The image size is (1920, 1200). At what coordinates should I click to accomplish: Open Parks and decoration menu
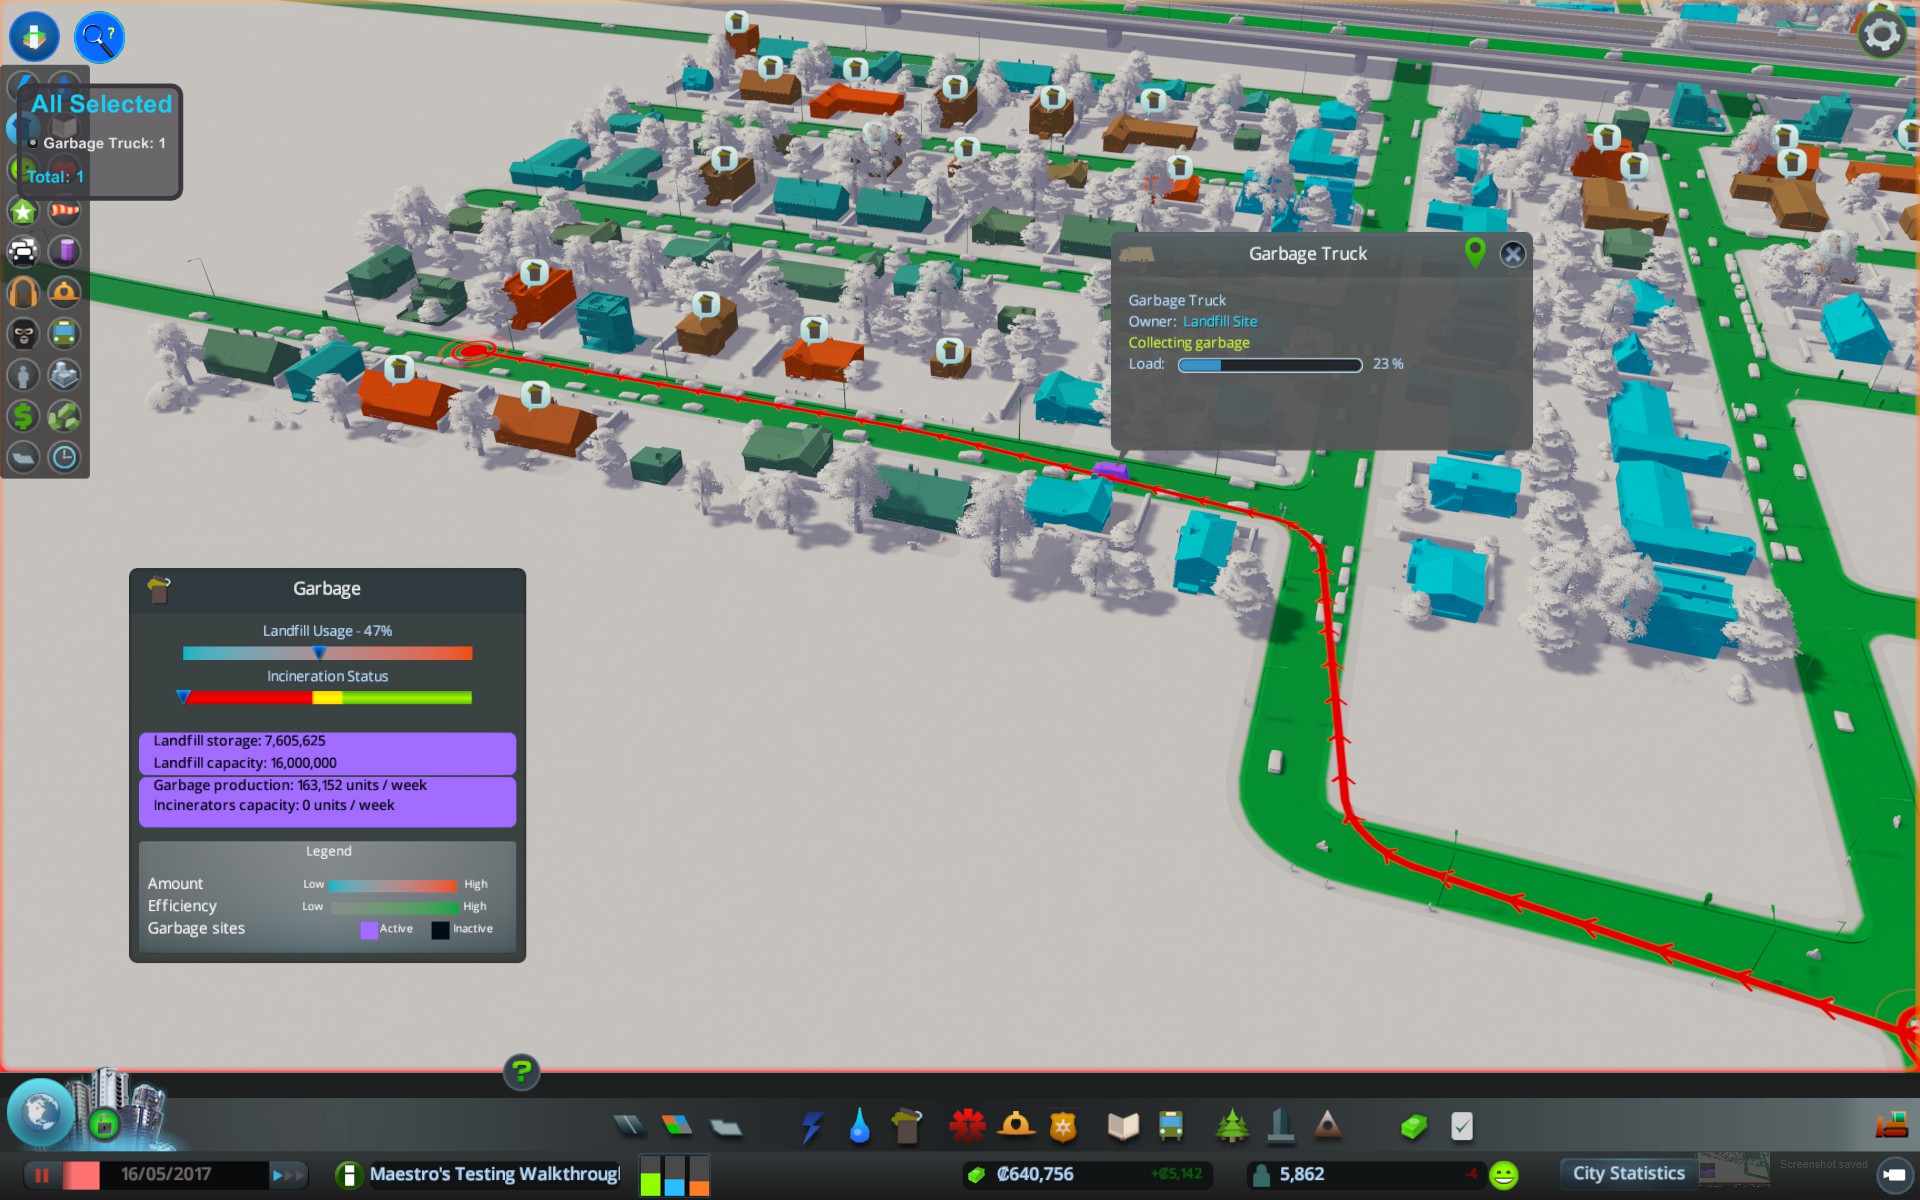pos(1232,1127)
